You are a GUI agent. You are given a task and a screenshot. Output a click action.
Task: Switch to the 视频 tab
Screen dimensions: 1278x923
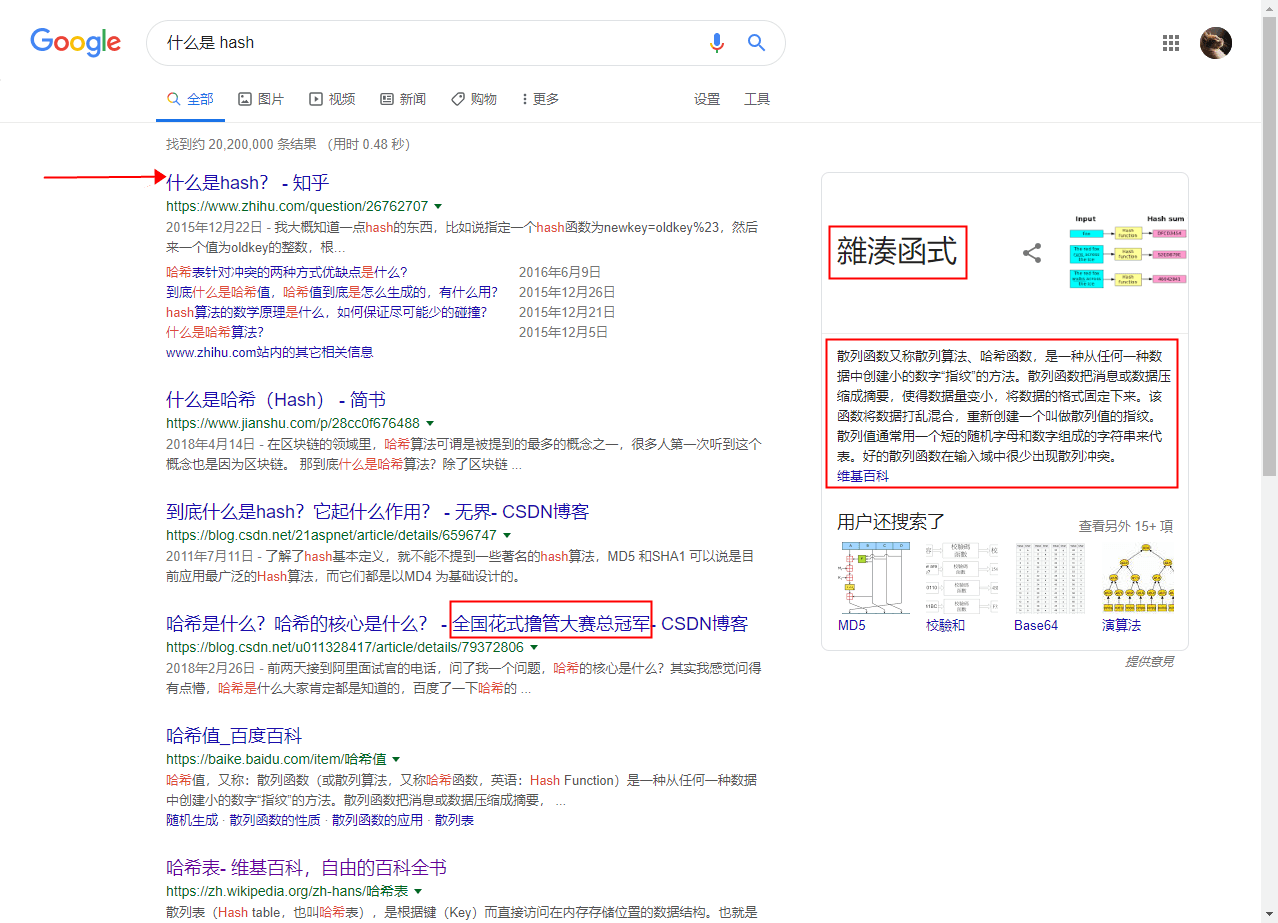[x=332, y=99]
